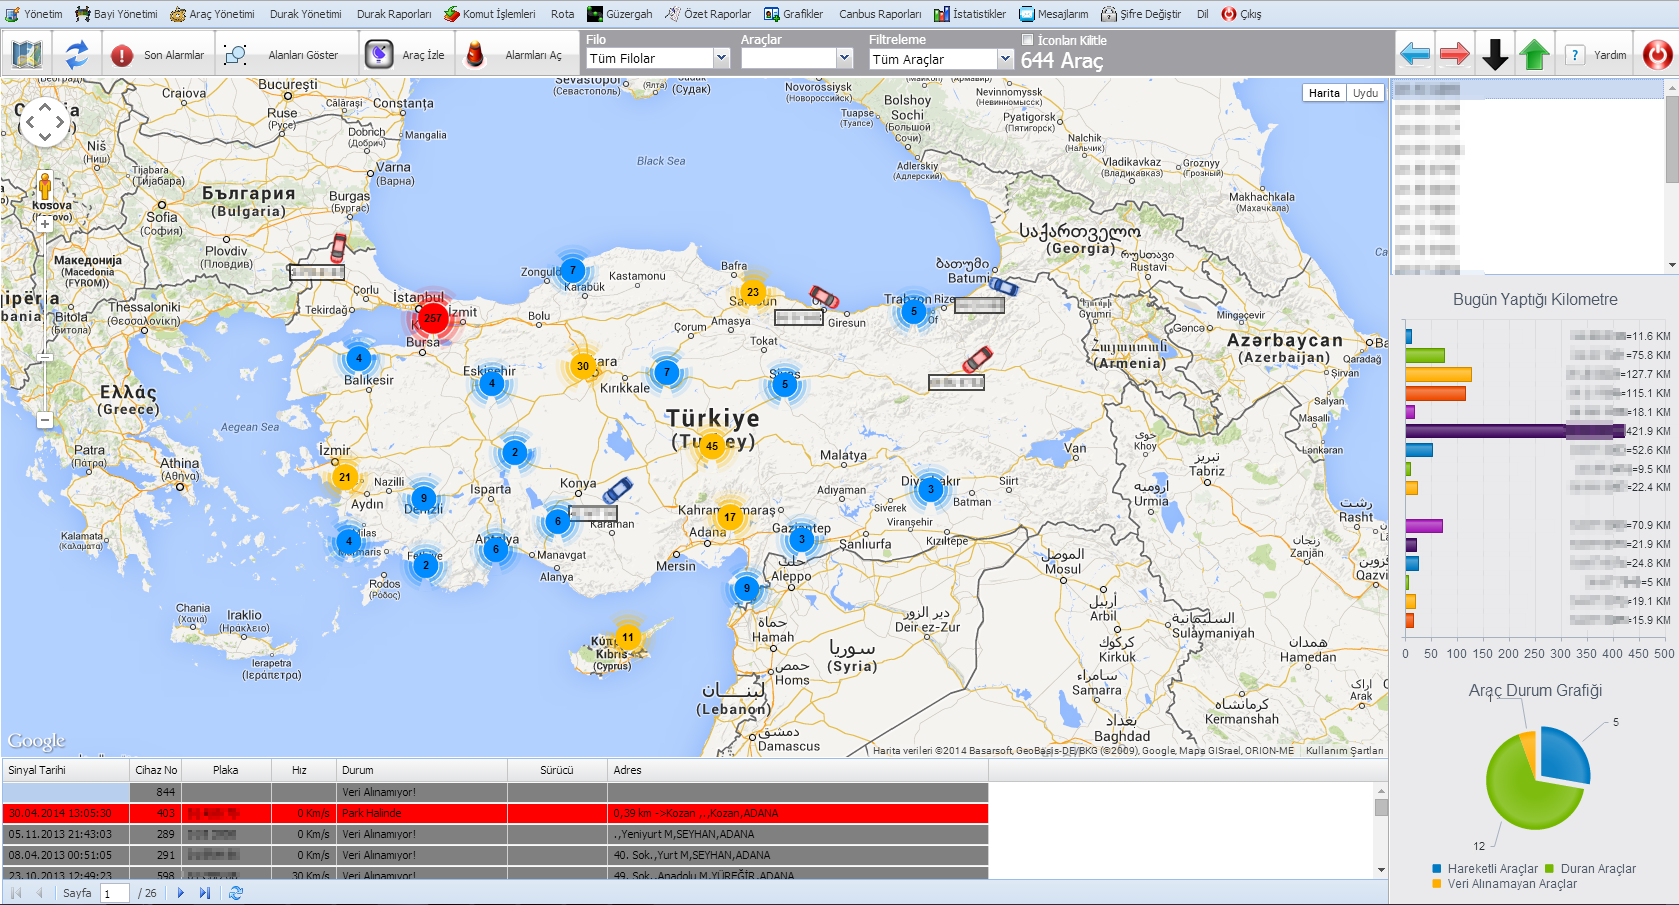Click the vehicle list scrollbar
The image size is (1679, 905).
1672,176
